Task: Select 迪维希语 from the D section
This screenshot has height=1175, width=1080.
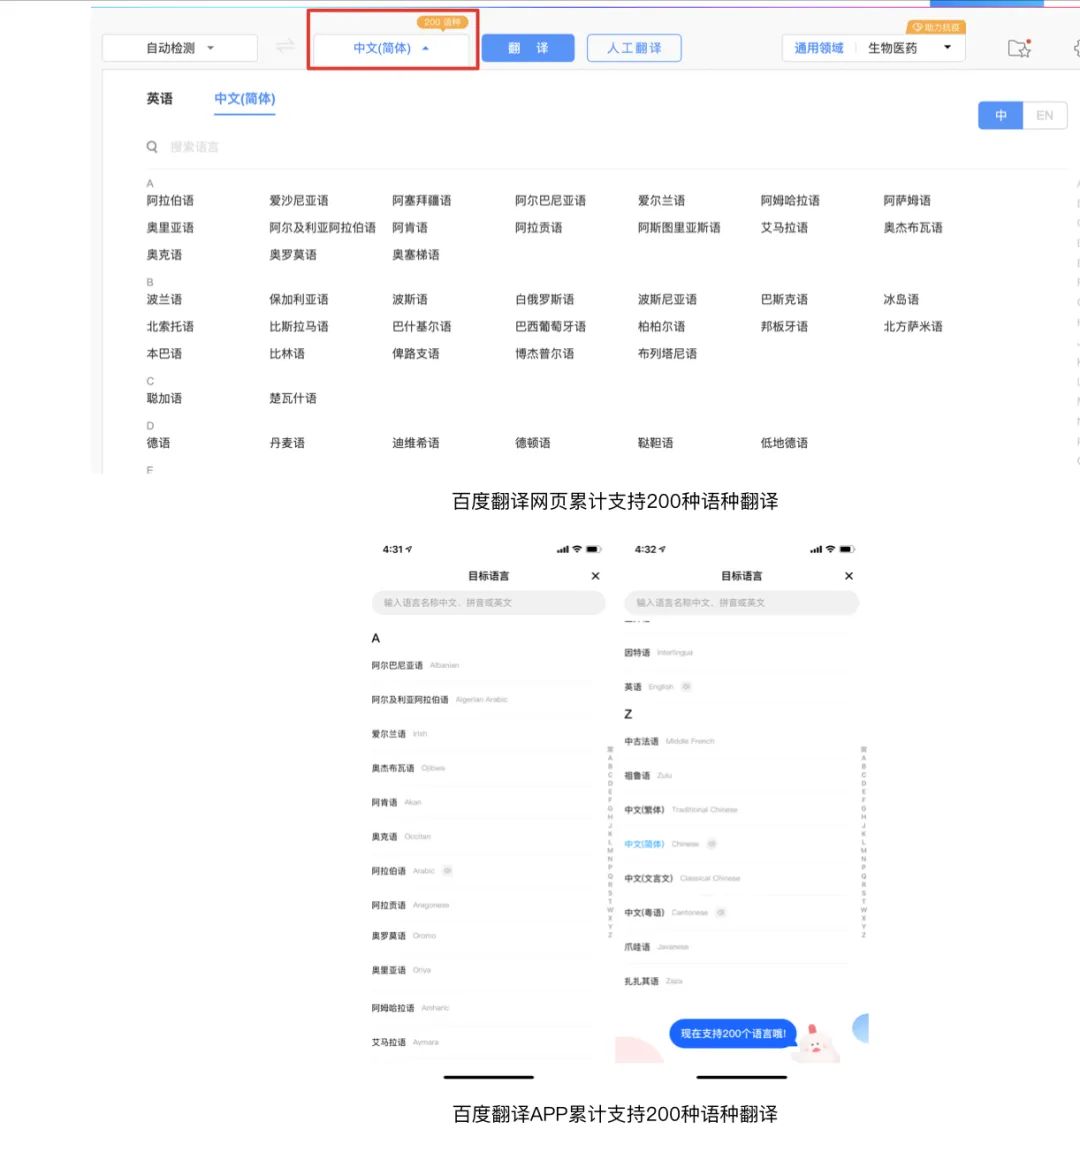Action: (416, 443)
